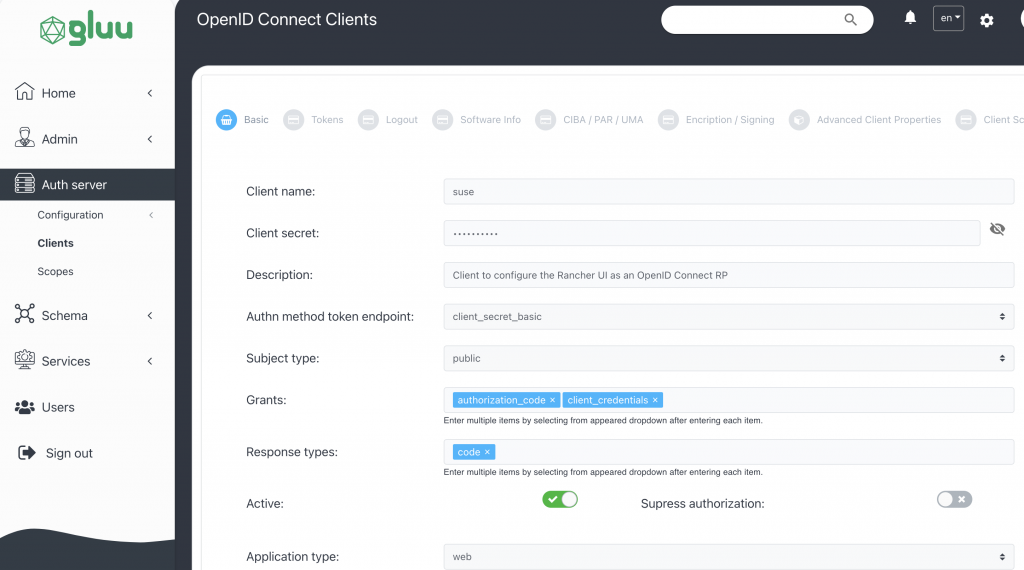
Task: Open Authn method token endpoint dropdown
Action: [x=728, y=316]
